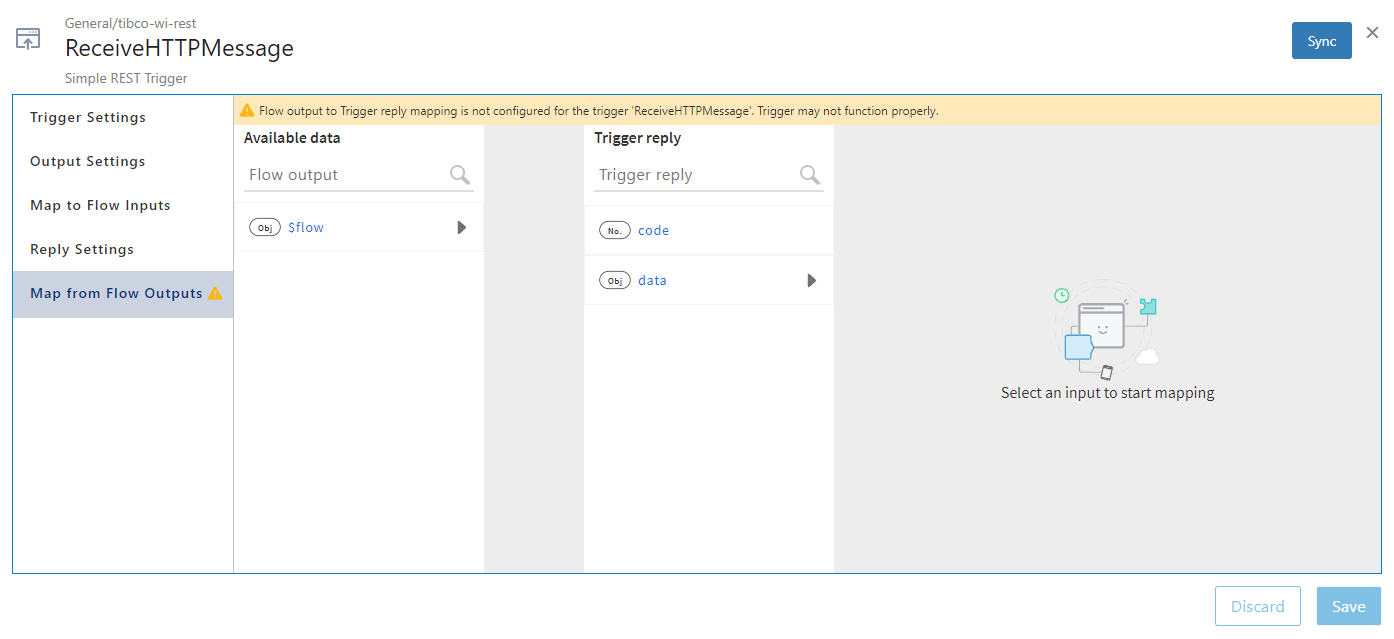Go to Map to Flow Inputs tab

[x=100, y=205]
